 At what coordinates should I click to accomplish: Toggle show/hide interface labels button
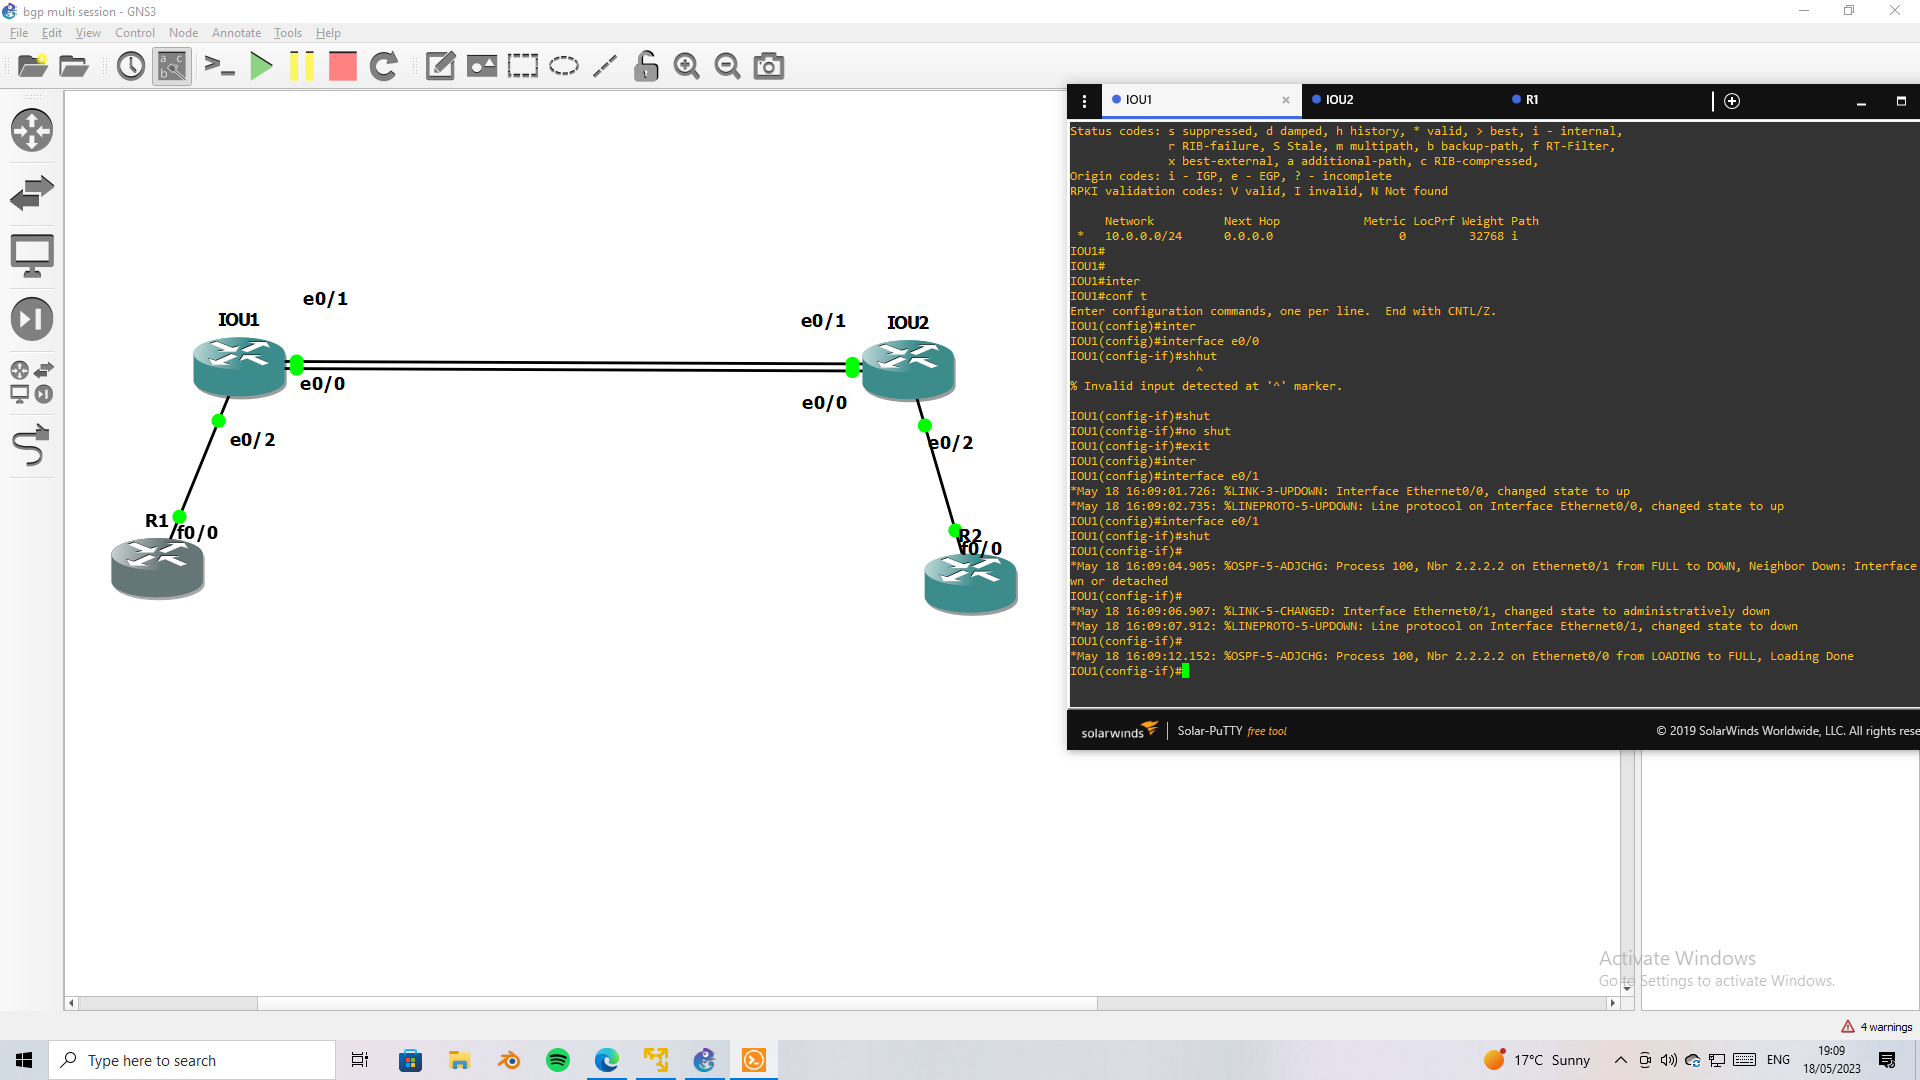(x=172, y=67)
